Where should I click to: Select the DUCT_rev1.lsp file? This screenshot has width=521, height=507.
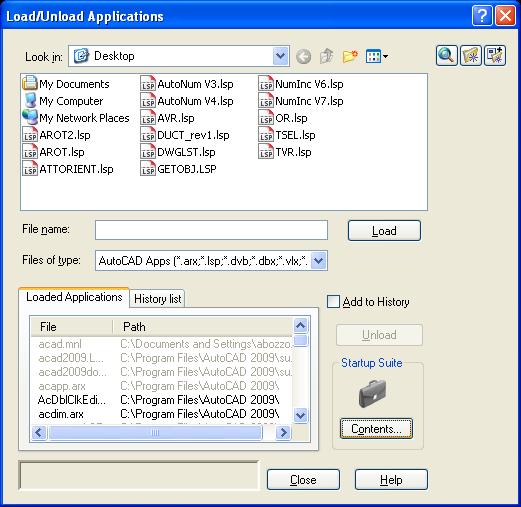[185, 135]
